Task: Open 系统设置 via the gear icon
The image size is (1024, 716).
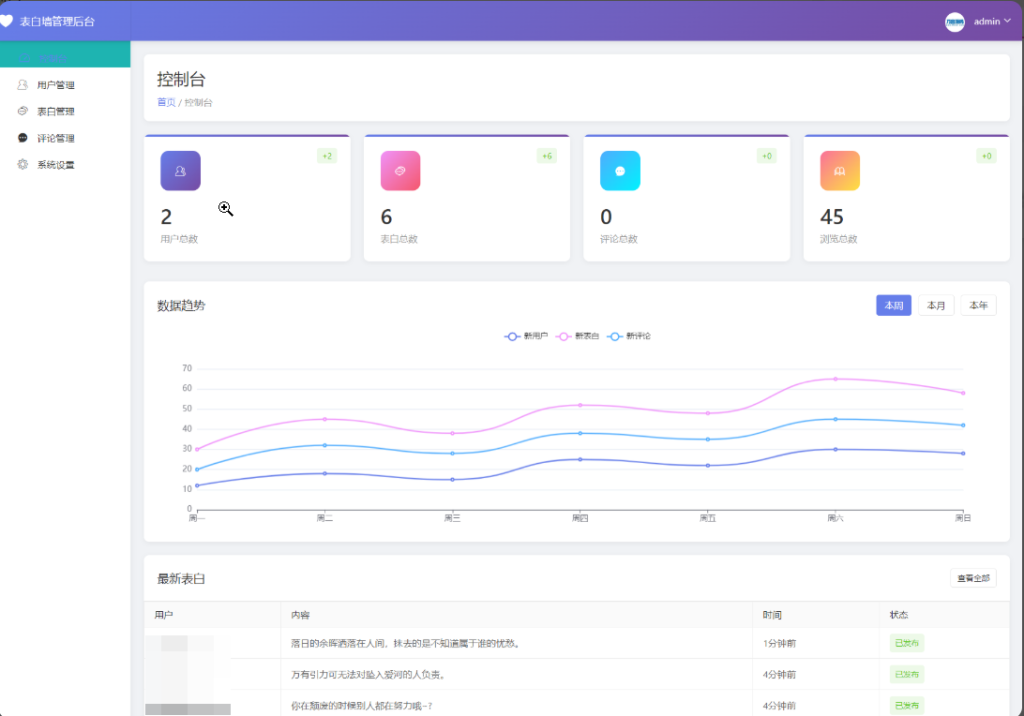Action: [23, 164]
